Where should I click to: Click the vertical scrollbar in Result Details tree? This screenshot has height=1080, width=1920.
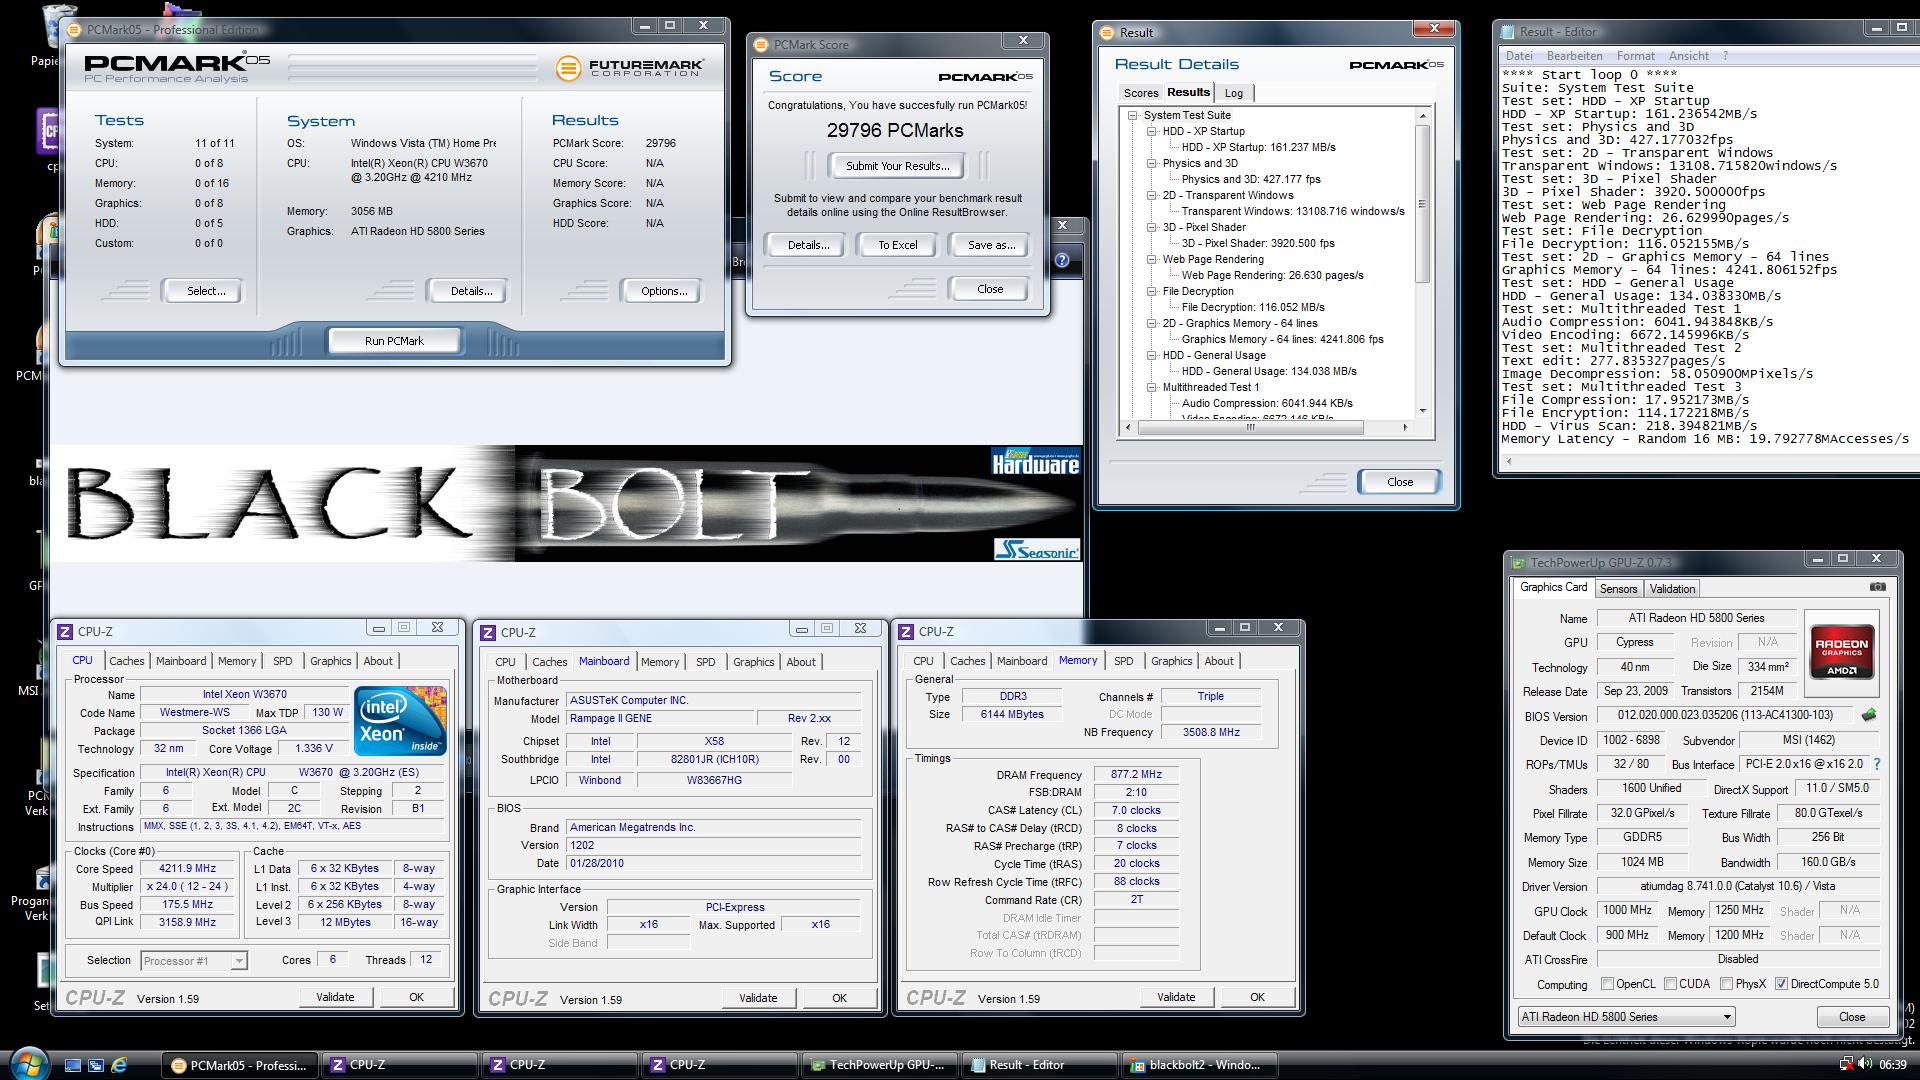(x=1422, y=205)
